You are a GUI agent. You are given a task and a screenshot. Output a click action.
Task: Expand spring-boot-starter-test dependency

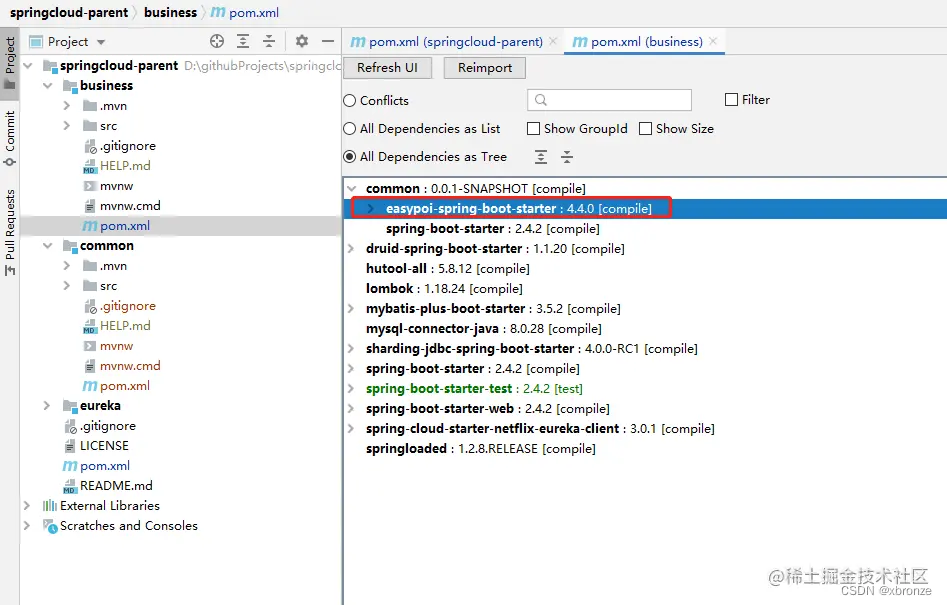tap(352, 388)
